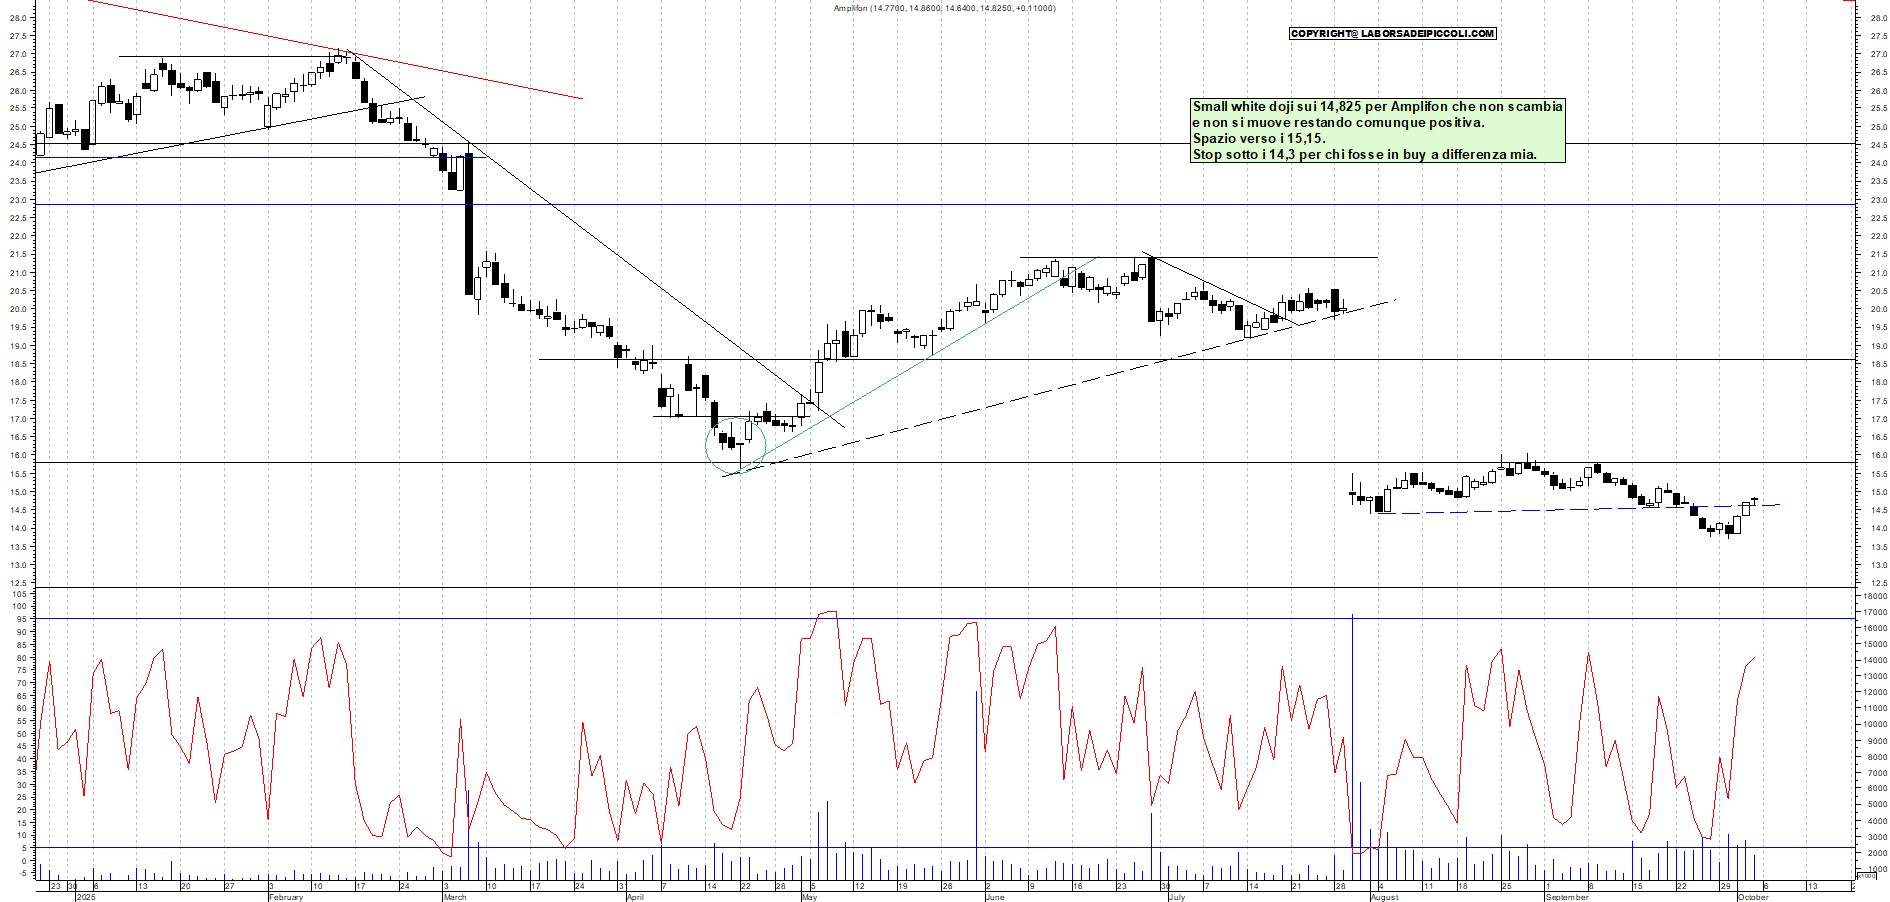Screen dimensions: 1890x902
Task: Click the 'August' label on the time axis
Action: [x=1384, y=897]
